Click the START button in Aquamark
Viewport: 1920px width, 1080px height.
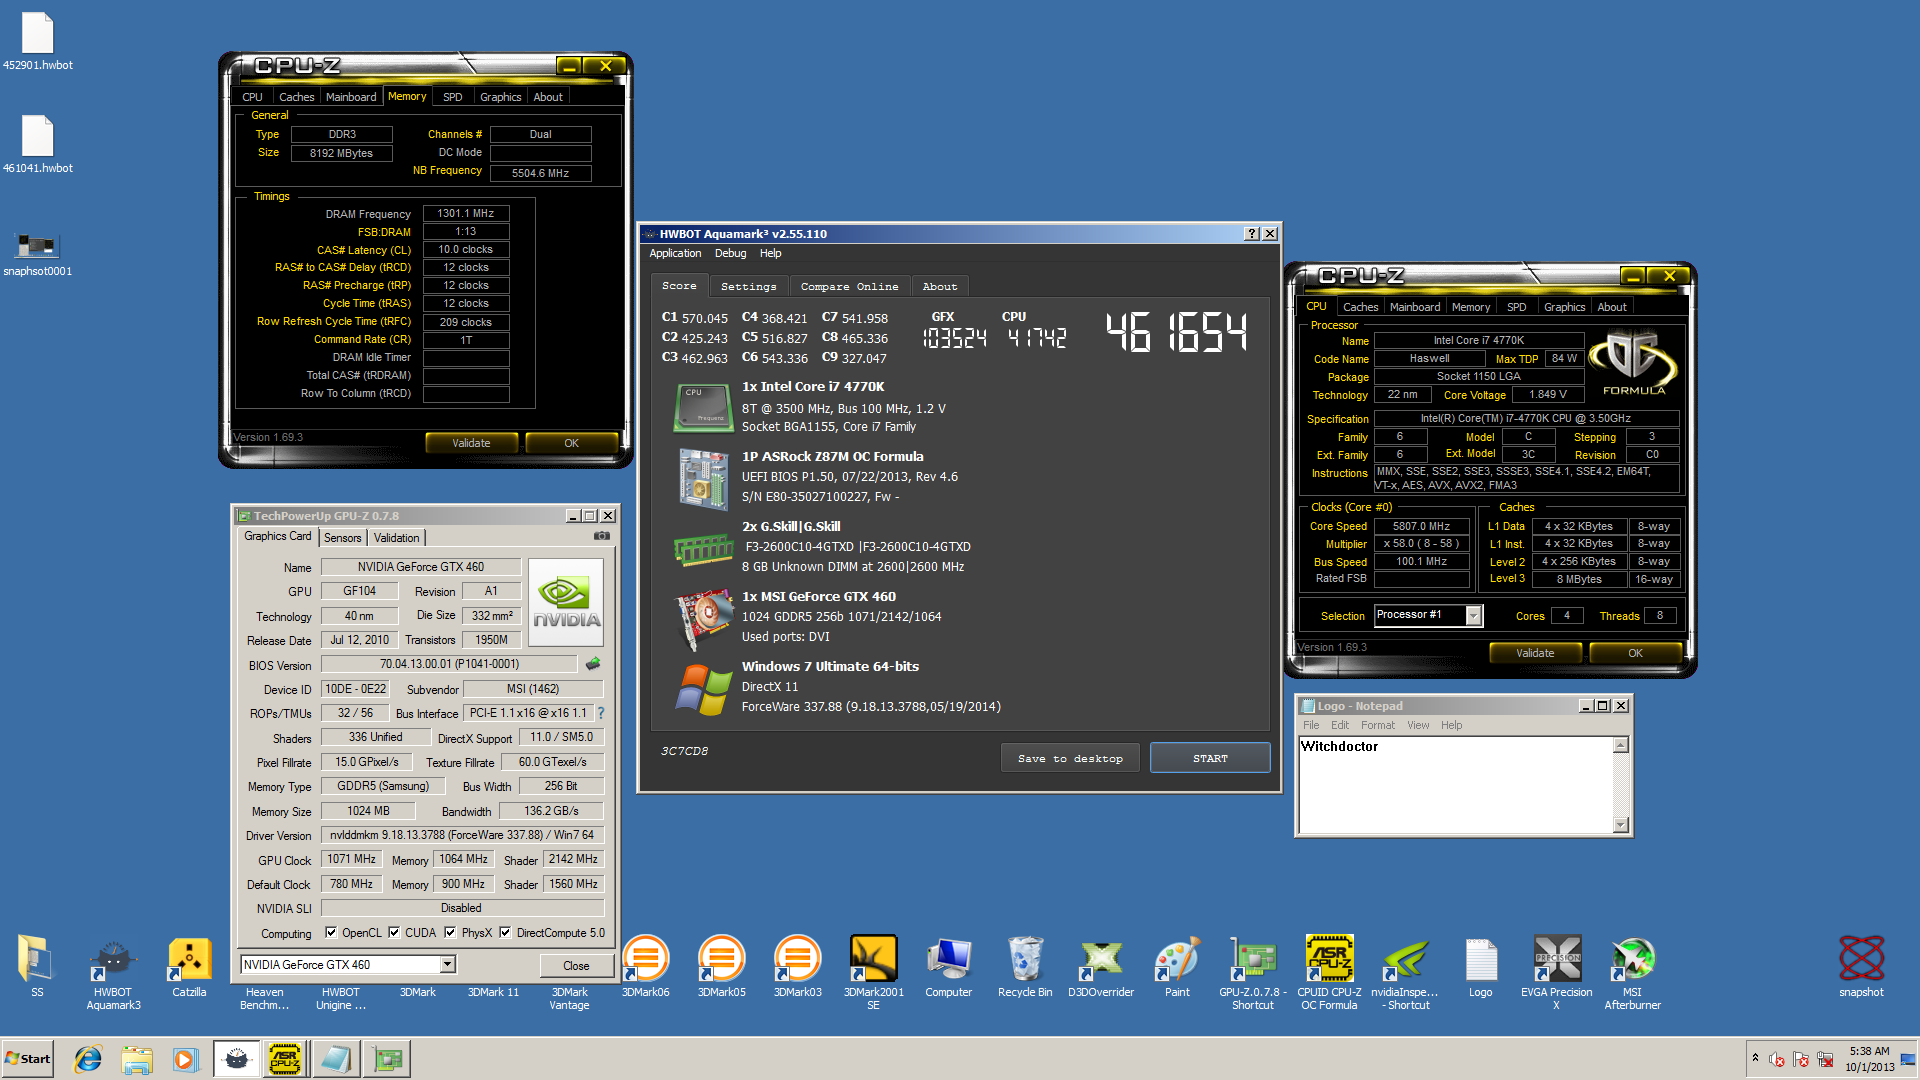[x=1210, y=758]
